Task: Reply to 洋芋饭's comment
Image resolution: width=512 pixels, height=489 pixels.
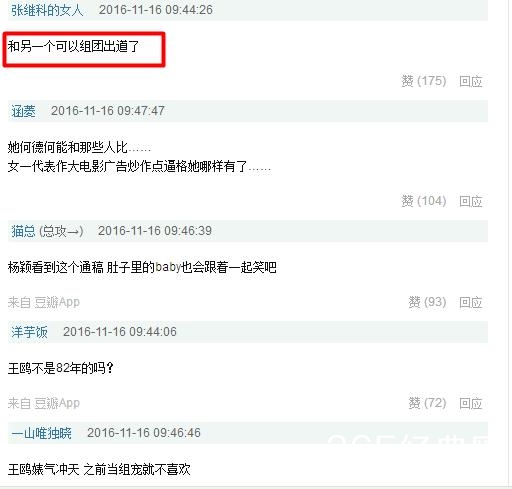Action: 471,403
